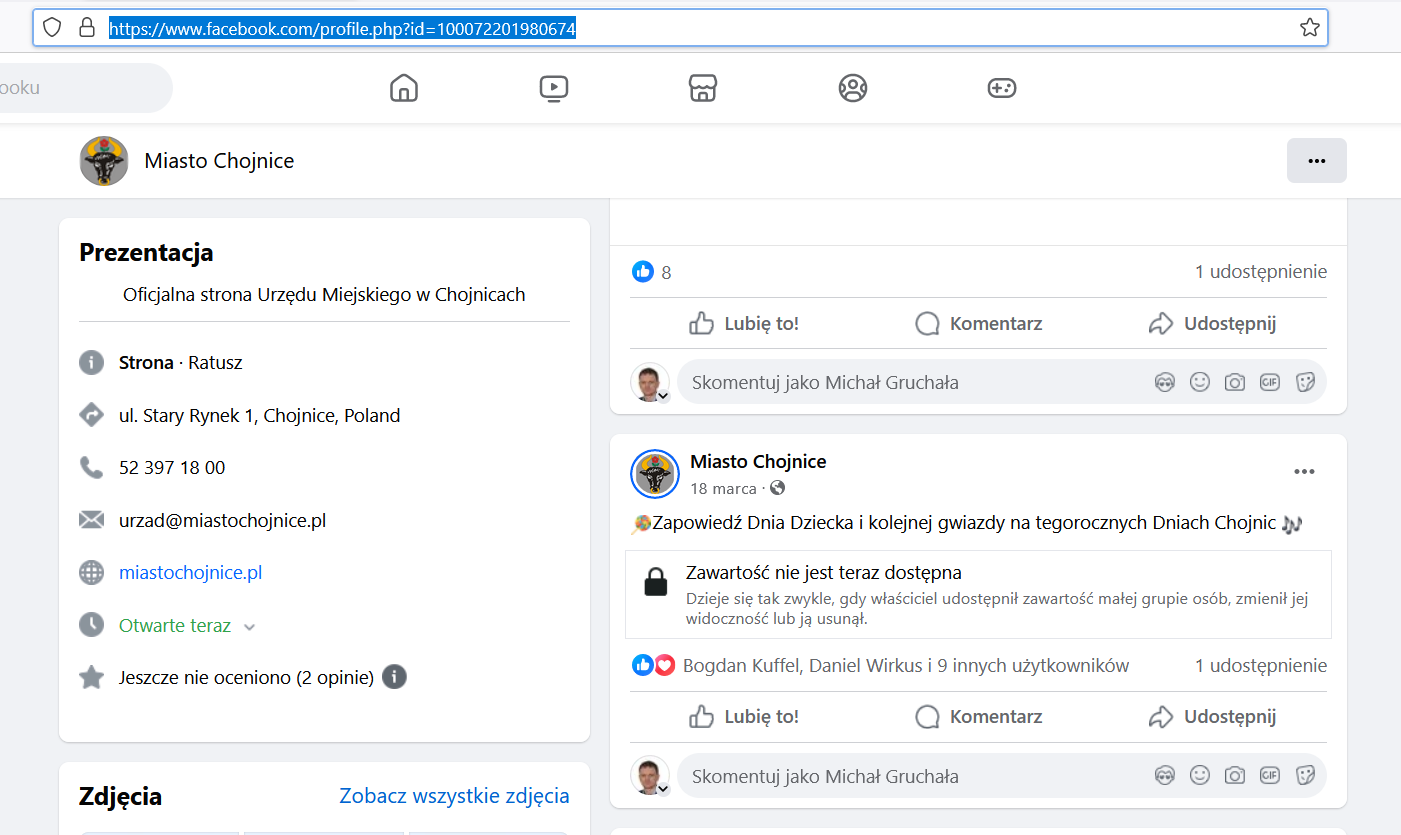Click the phone number 52 397 18 00
This screenshot has height=835, width=1401.
point(172,467)
